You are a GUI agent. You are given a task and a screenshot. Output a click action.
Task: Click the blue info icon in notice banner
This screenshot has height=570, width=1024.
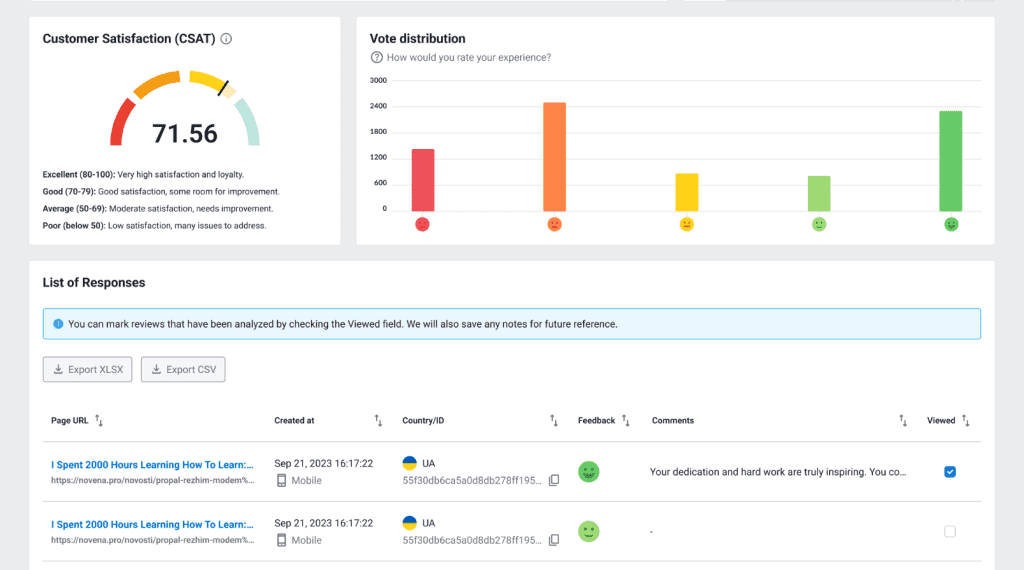pyautogui.click(x=58, y=324)
